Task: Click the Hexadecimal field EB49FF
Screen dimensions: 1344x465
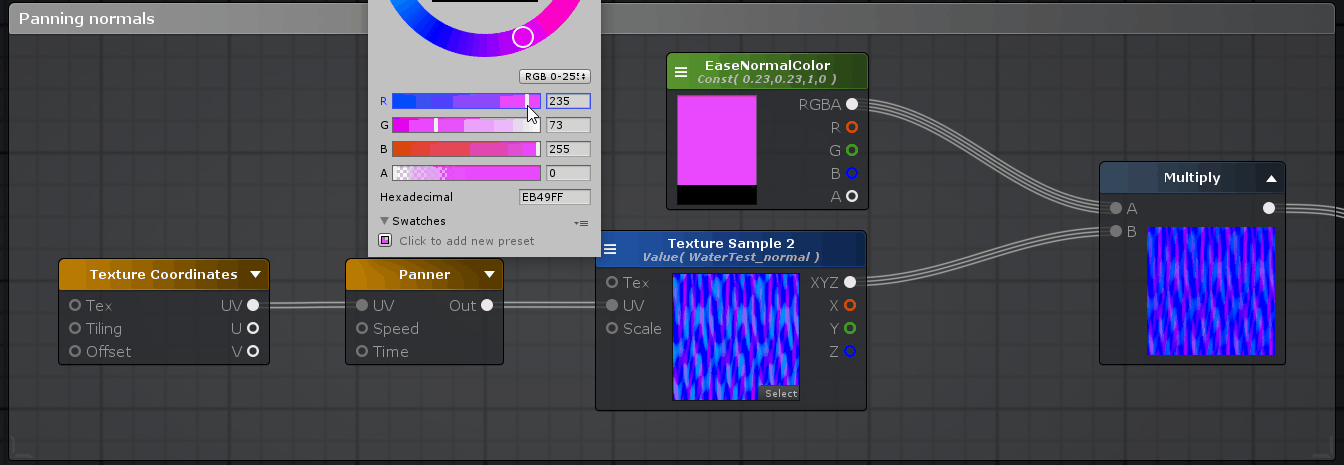Action: 555,197
